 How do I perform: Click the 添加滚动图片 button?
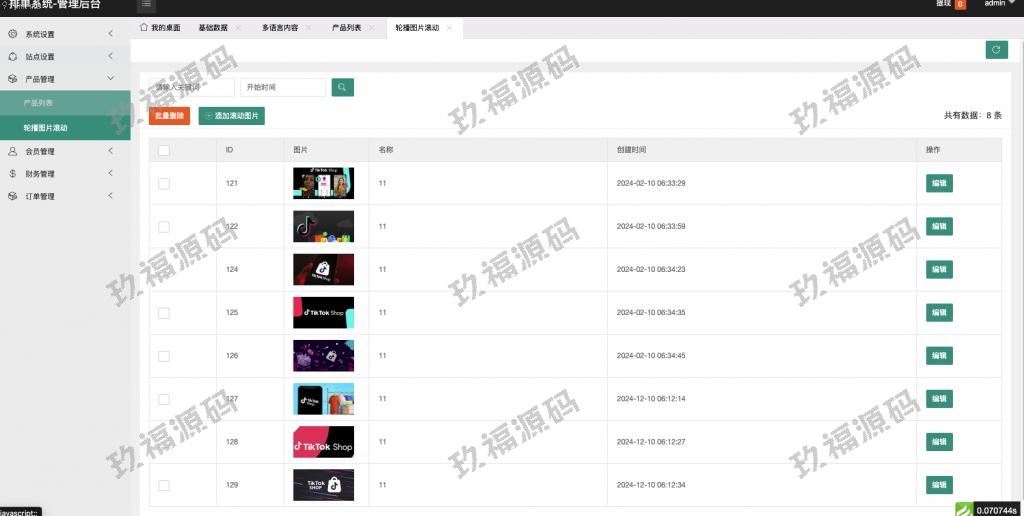[232, 117]
